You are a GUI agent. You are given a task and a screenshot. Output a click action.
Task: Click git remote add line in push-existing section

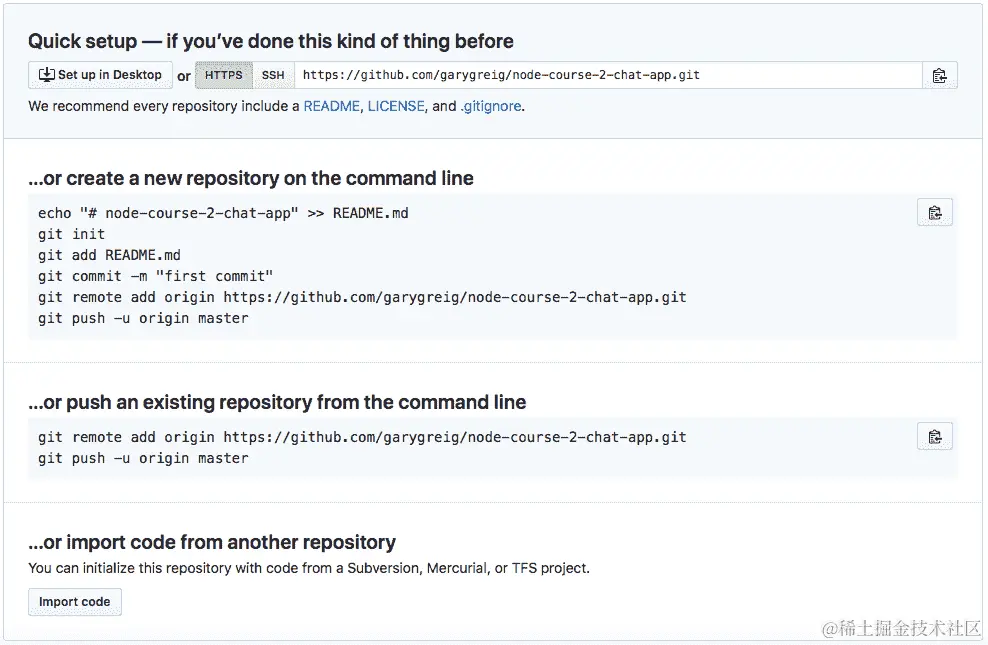[362, 437]
